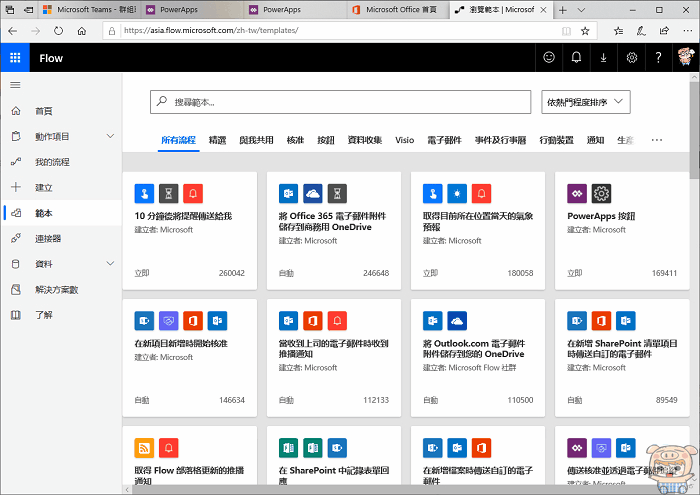The image size is (700, 495).
Task: Show more categories with the ellipsis
Action: [x=657, y=141]
